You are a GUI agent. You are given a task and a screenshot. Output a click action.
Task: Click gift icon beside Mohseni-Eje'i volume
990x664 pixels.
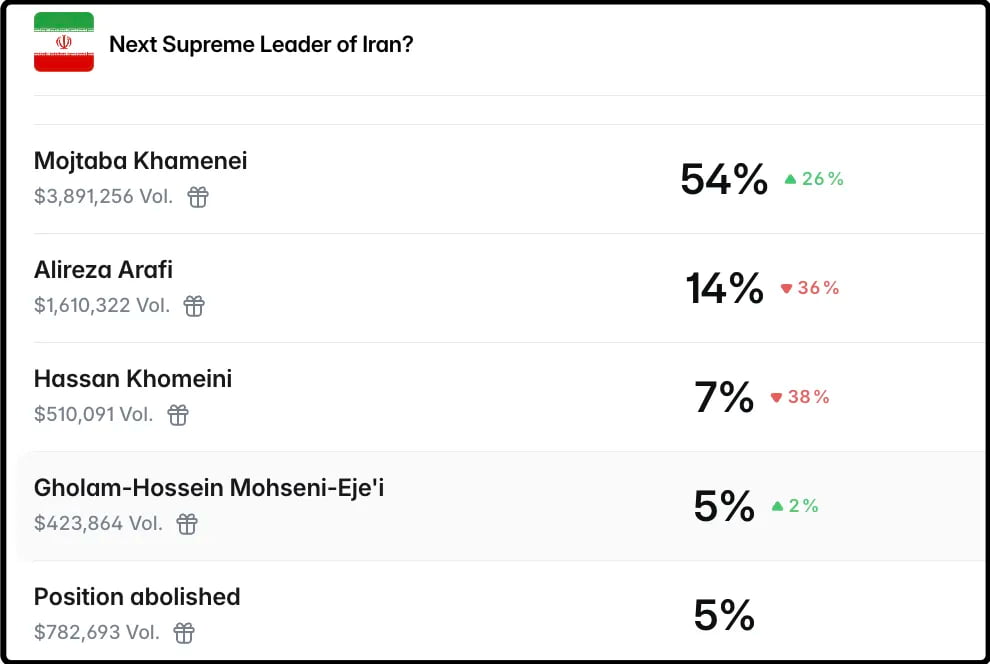click(187, 524)
